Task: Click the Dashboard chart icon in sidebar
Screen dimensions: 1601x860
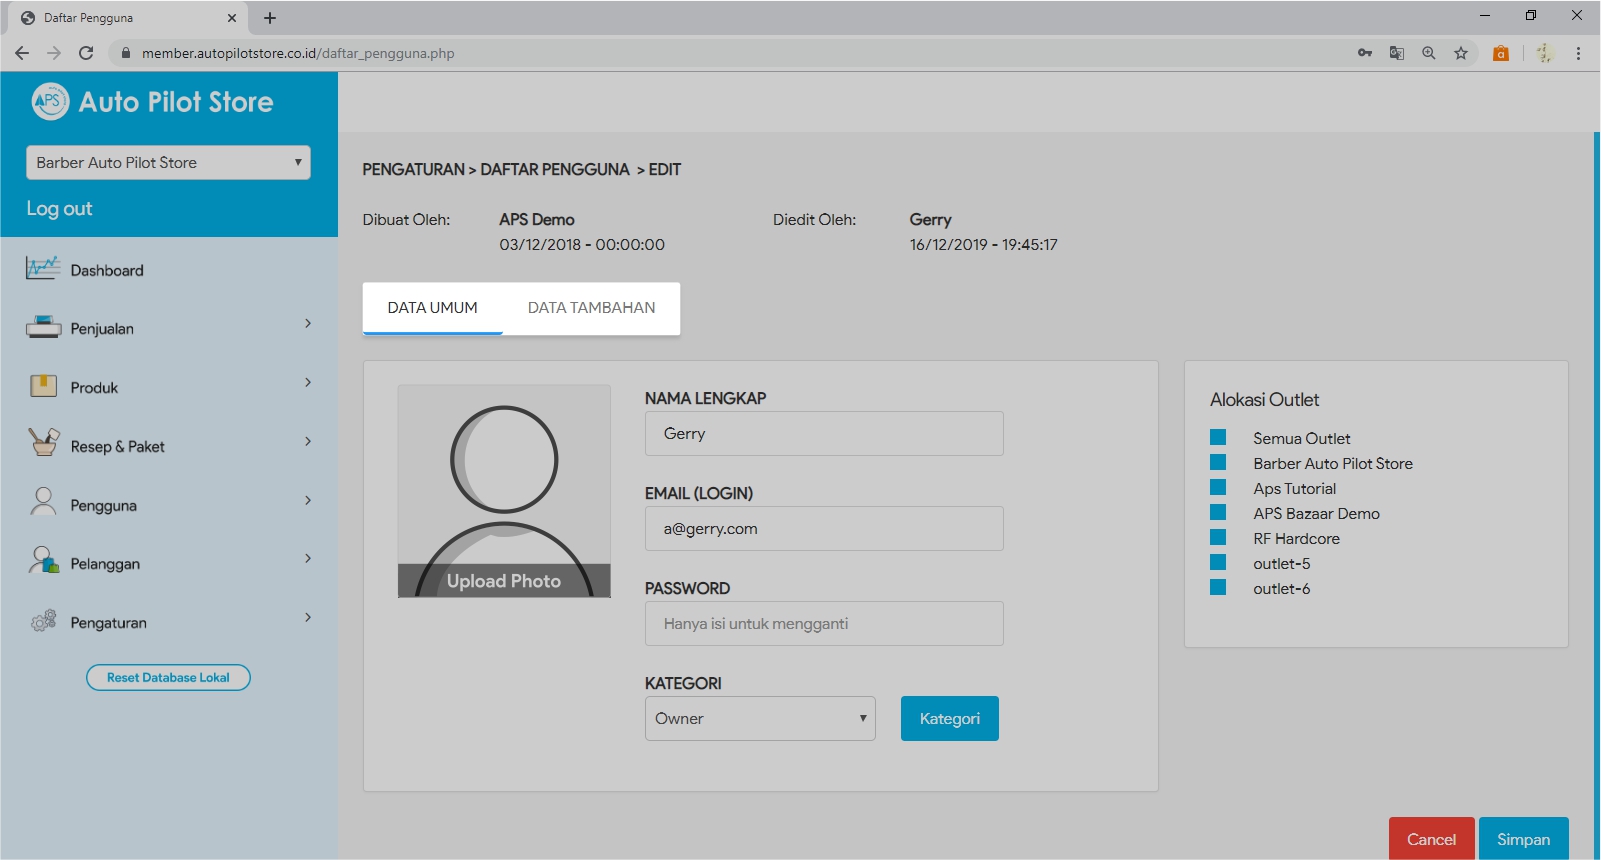Action: click(43, 268)
